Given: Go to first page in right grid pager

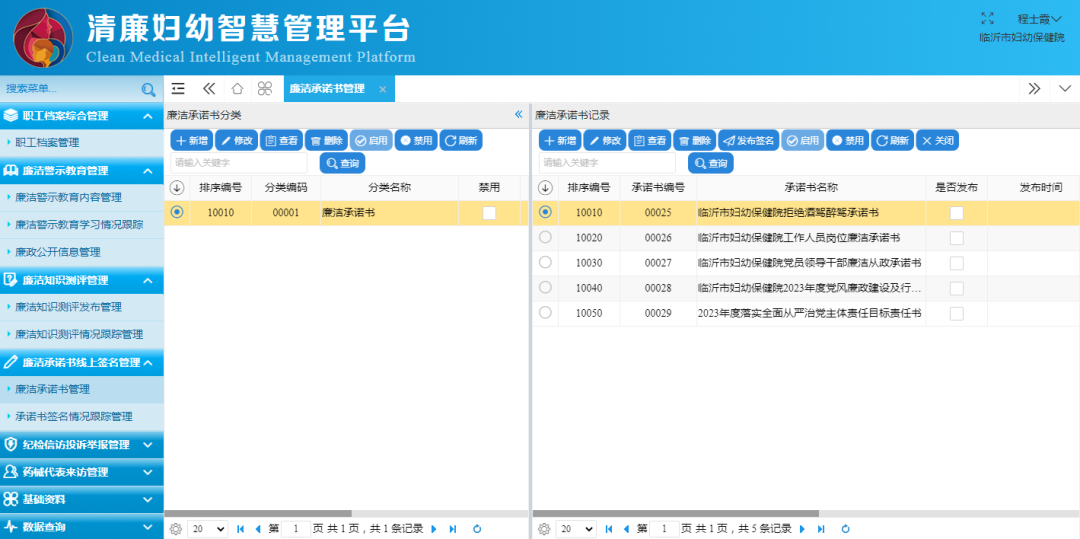Looking at the screenshot, I should pyautogui.click(x=609, y=529).
